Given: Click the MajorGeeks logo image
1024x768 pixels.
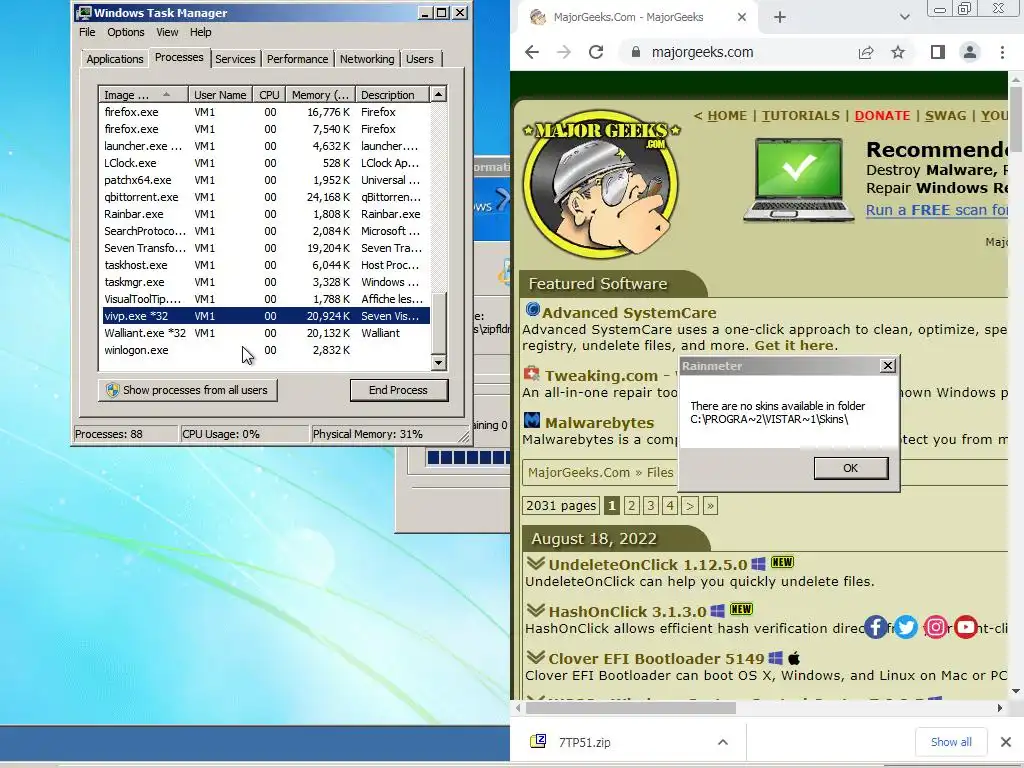Looking at the screenshot, I should (601, 184).
